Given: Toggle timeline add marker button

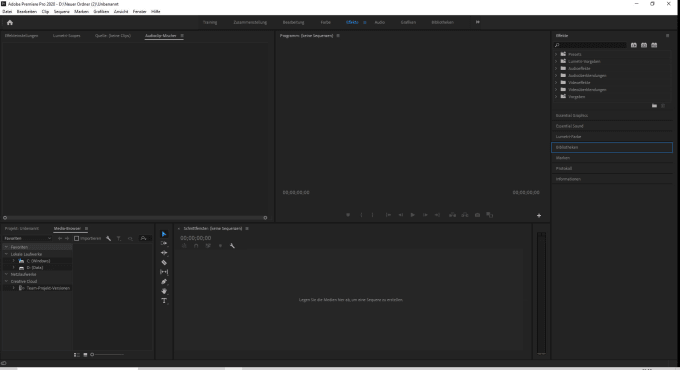Looking at the screenshot, I should (220, 246).
